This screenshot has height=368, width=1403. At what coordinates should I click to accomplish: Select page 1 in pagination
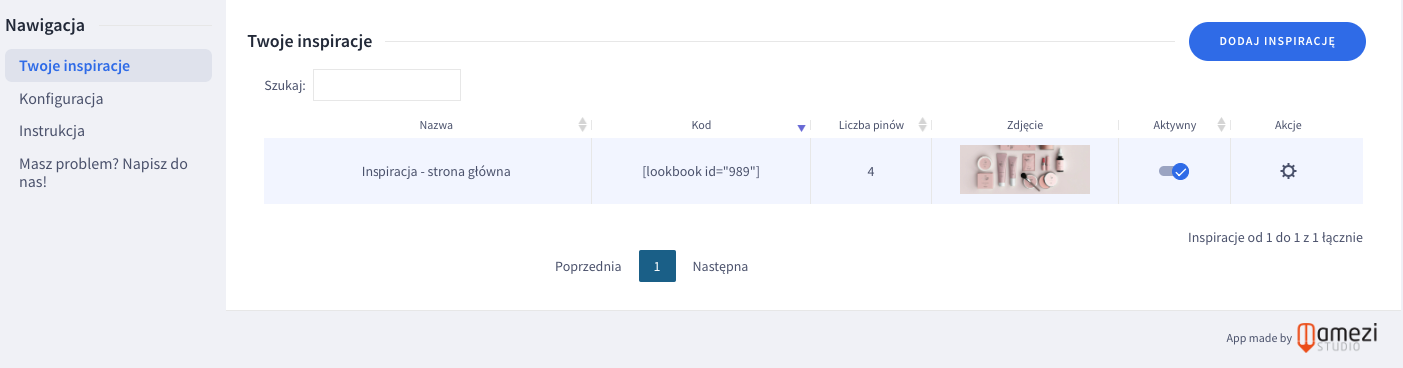pos(657,266)
